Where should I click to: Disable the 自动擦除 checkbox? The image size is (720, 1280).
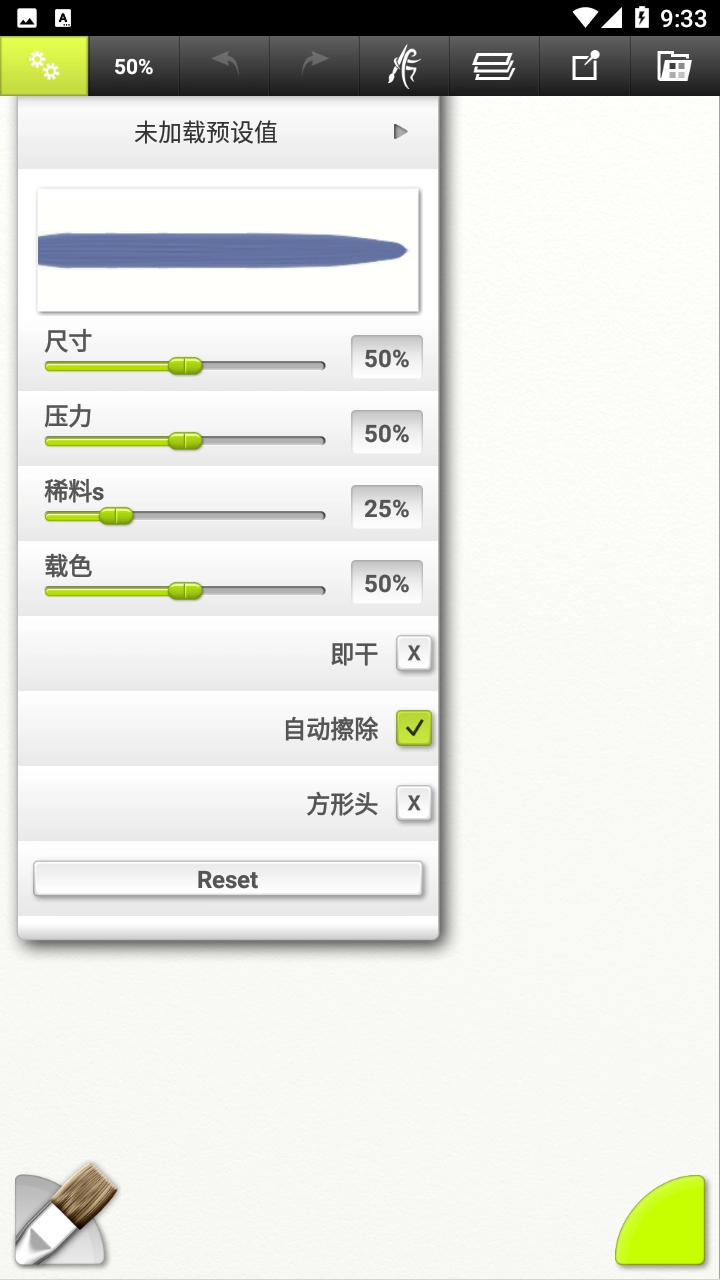click(x=414, y=729)
